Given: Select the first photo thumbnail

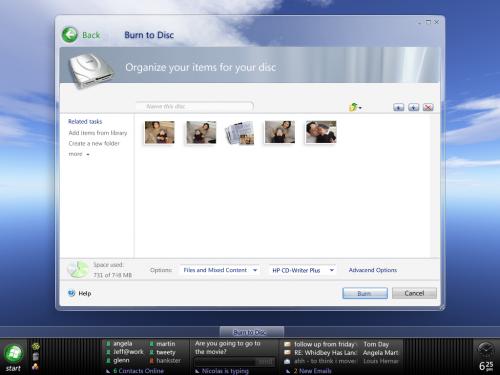Looking at the screenshot, I should point(160,132).
